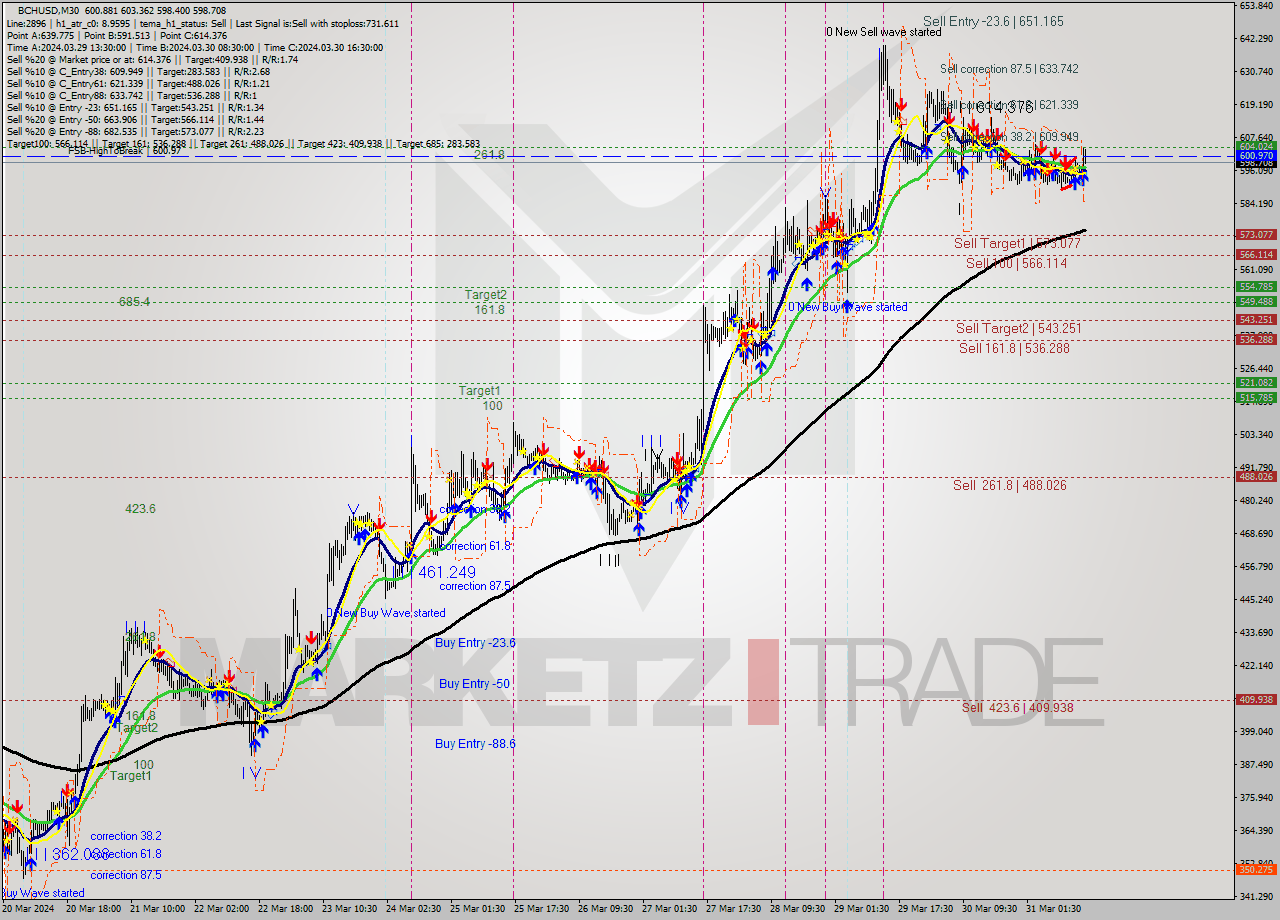Click '26 Mar 09:30' on time axis
This screenshot has height=920, width=1280.
coord(607,909)
